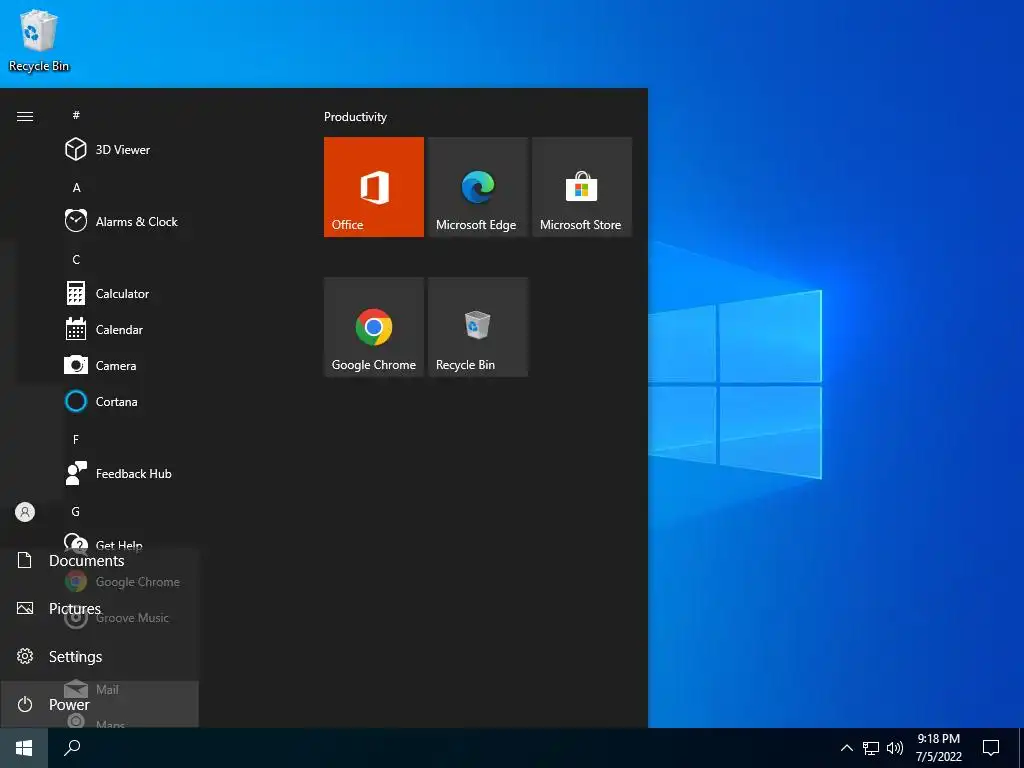Open the Recycle Bin tile
The image size is (1024, 768).
477,327
